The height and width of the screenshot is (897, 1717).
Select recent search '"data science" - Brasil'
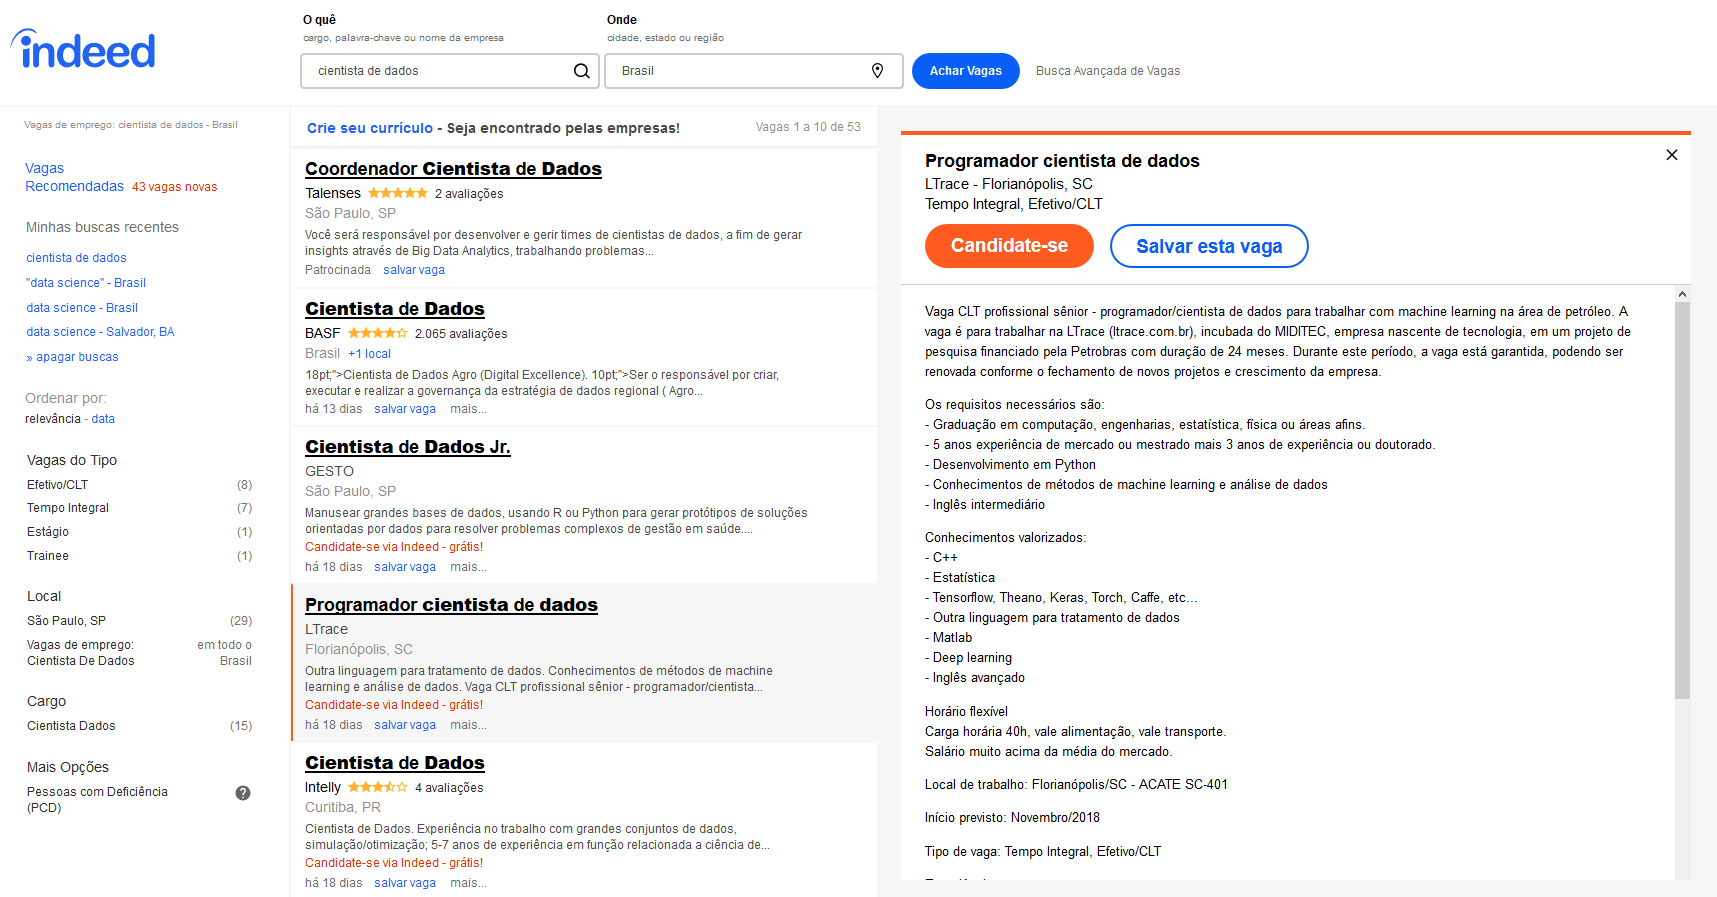pyautogui.click(x=86, y=283)
